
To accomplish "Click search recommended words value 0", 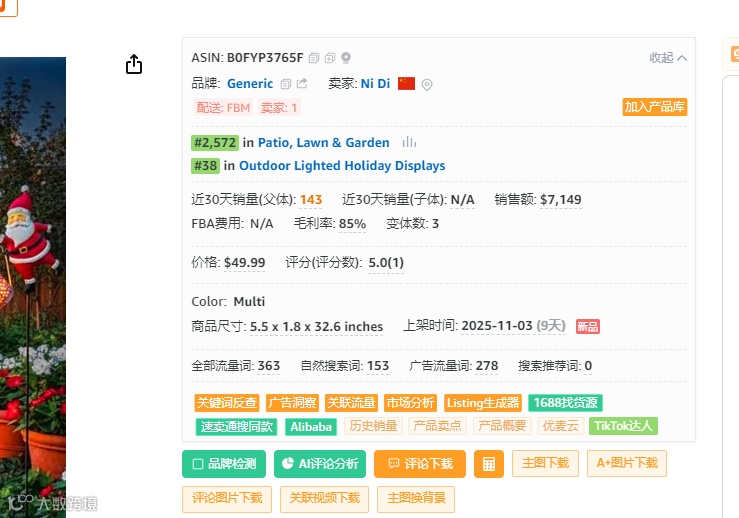I will pyautogui.click(x=588, y=366).
